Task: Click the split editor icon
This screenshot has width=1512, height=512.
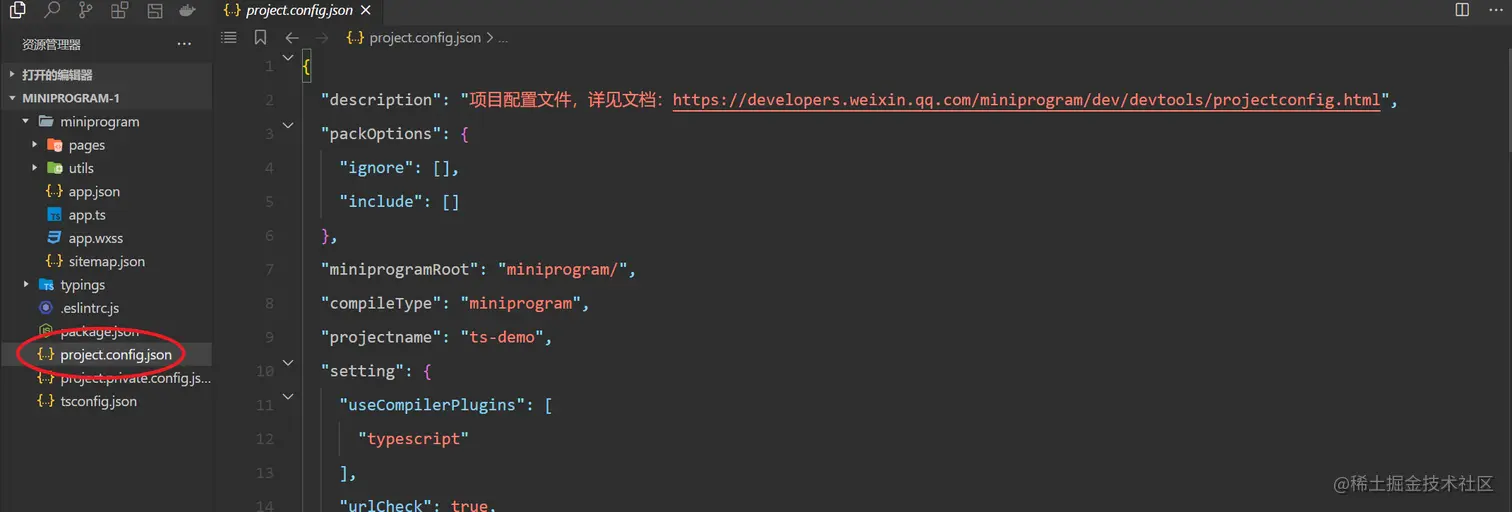Action: (x=1462, y=10)
